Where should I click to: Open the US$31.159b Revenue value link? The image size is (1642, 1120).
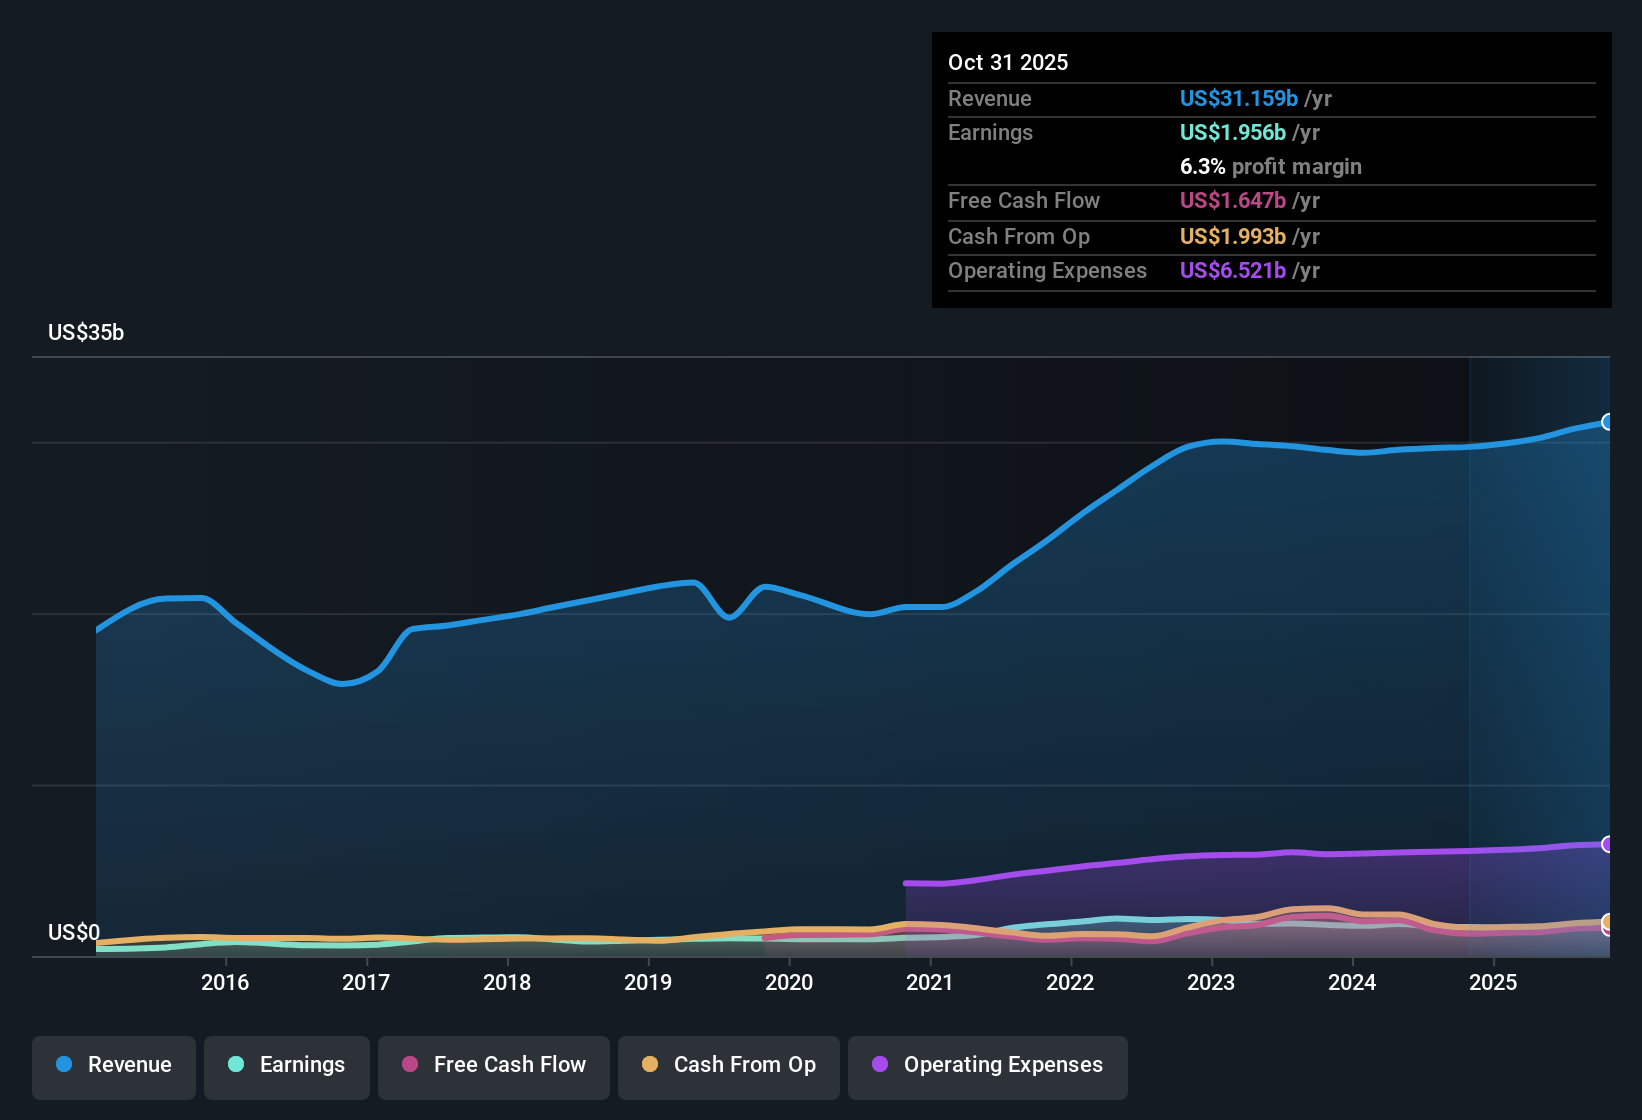(1237, 98)
